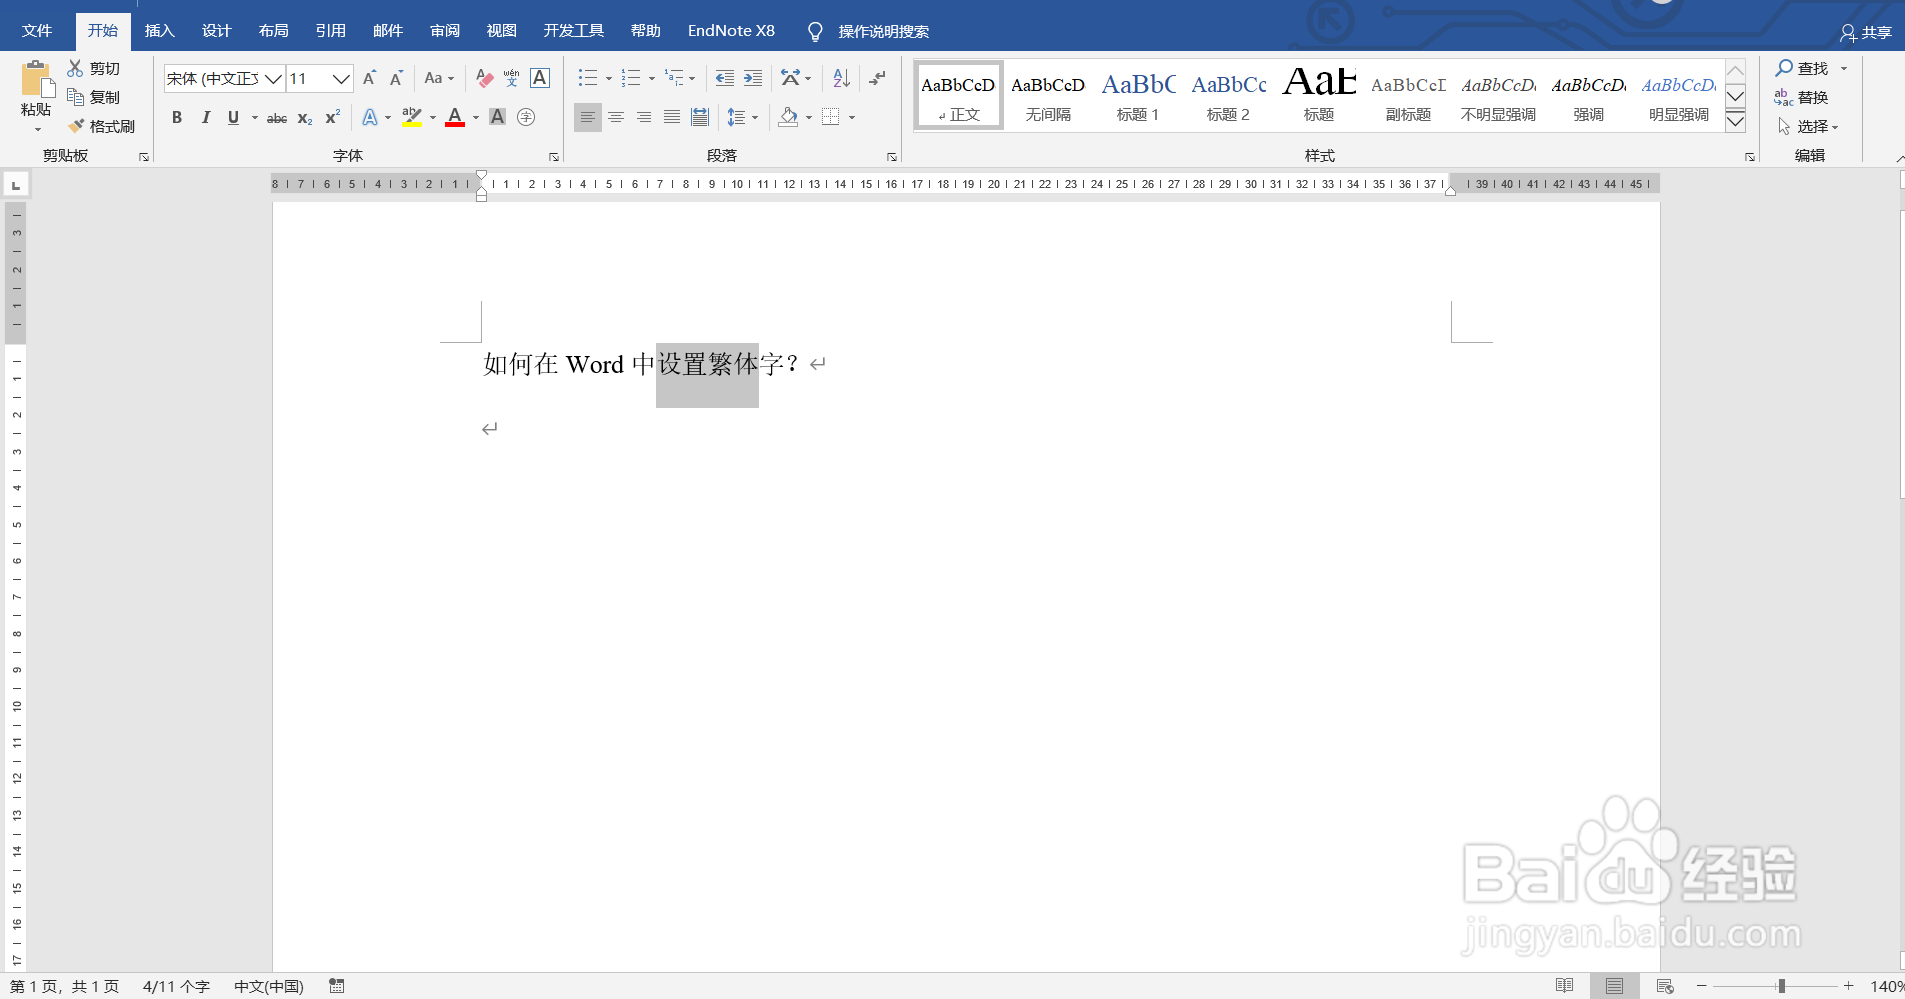Show or hide paragraph marks

tap(877, 78)
